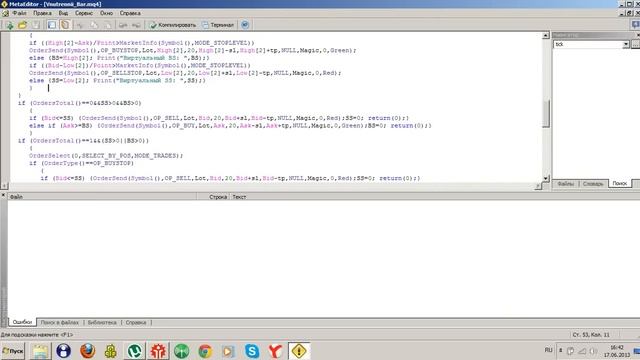Toggle the Navigator panel toolbar icon

click(x=51, y=25)
